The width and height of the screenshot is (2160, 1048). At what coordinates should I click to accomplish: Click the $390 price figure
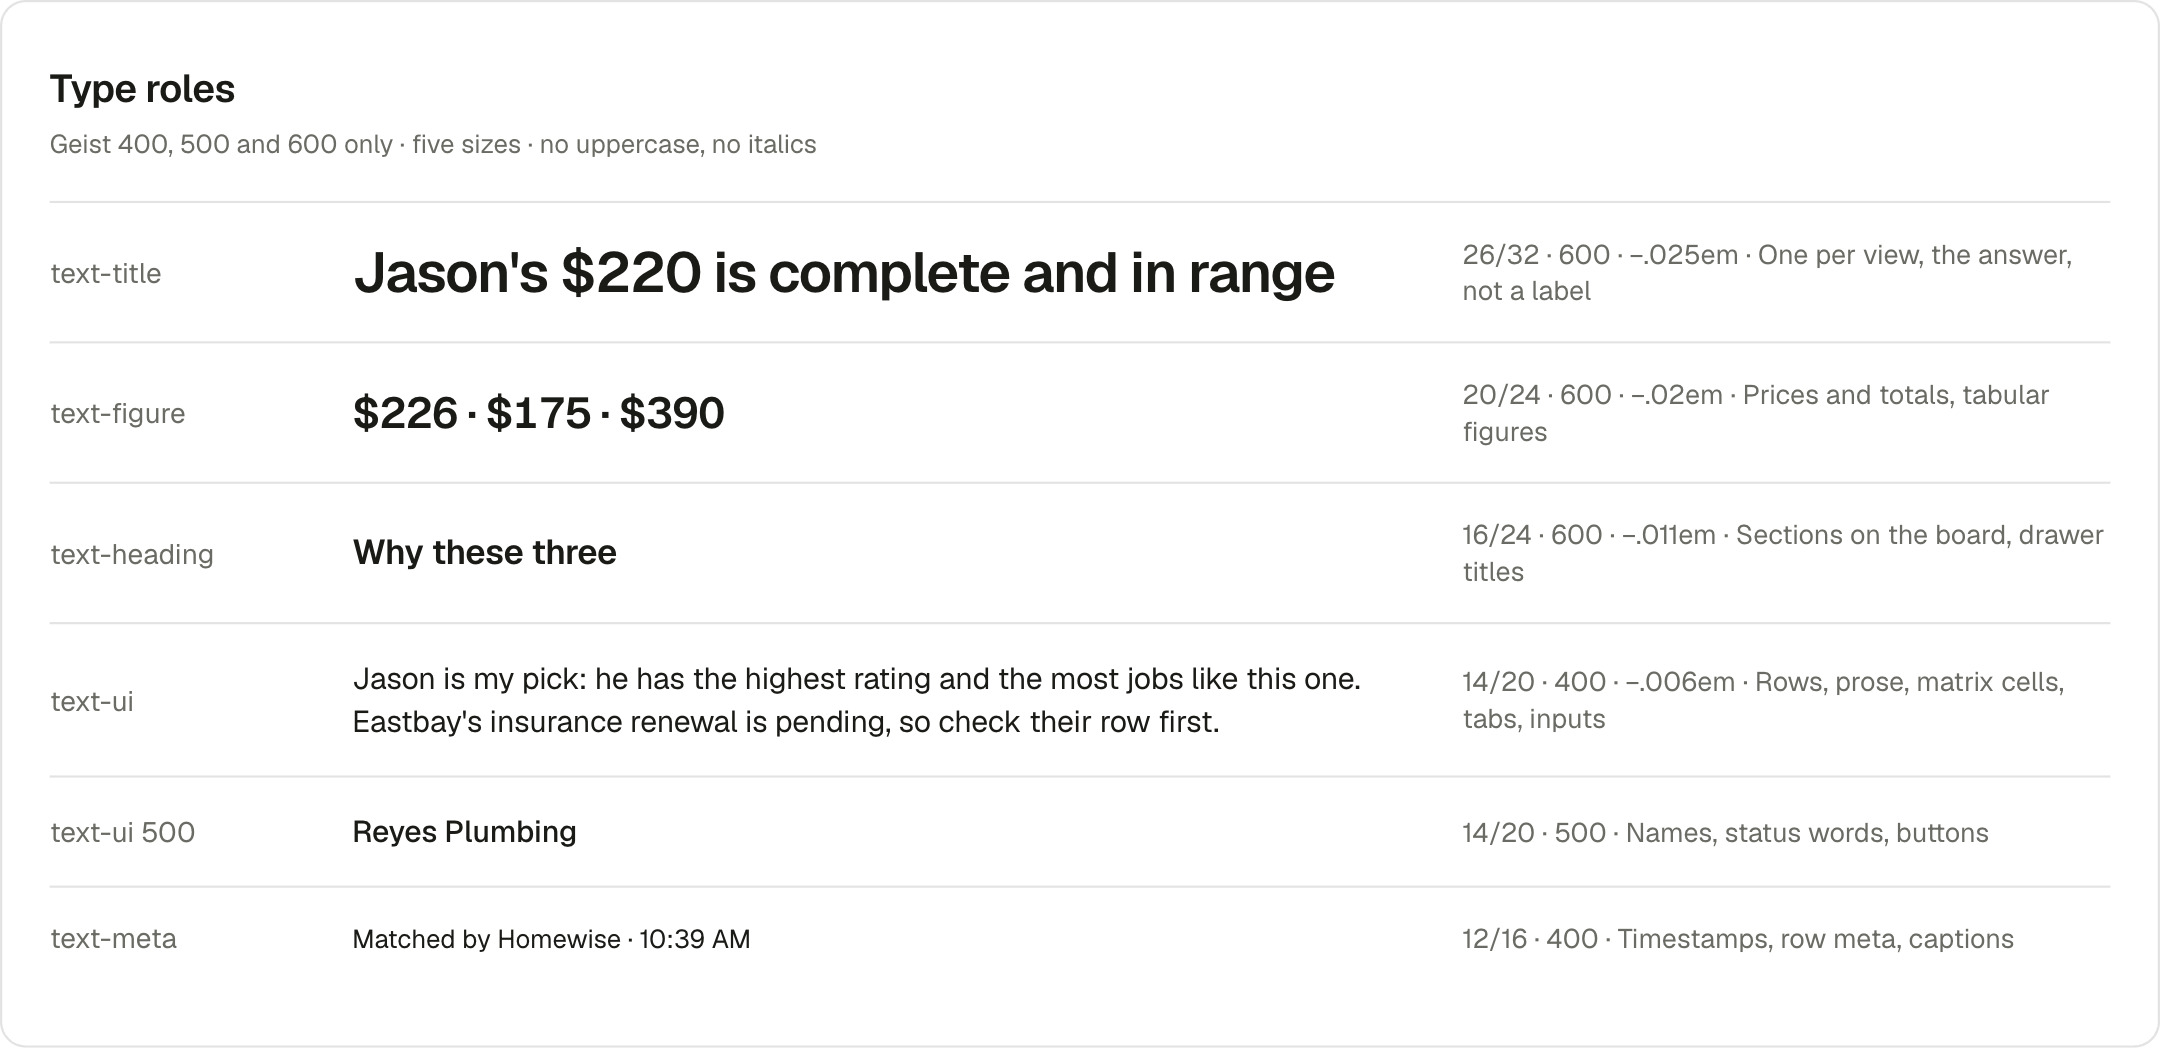672,413
